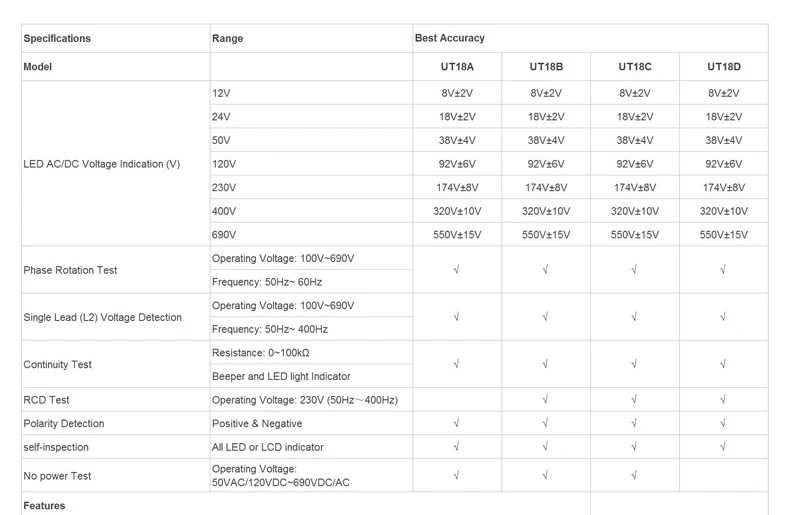Click Phase Rotation Test checkmark under UT18A
Viewport: 790px width, 515px height.
(x=456, y=270)
